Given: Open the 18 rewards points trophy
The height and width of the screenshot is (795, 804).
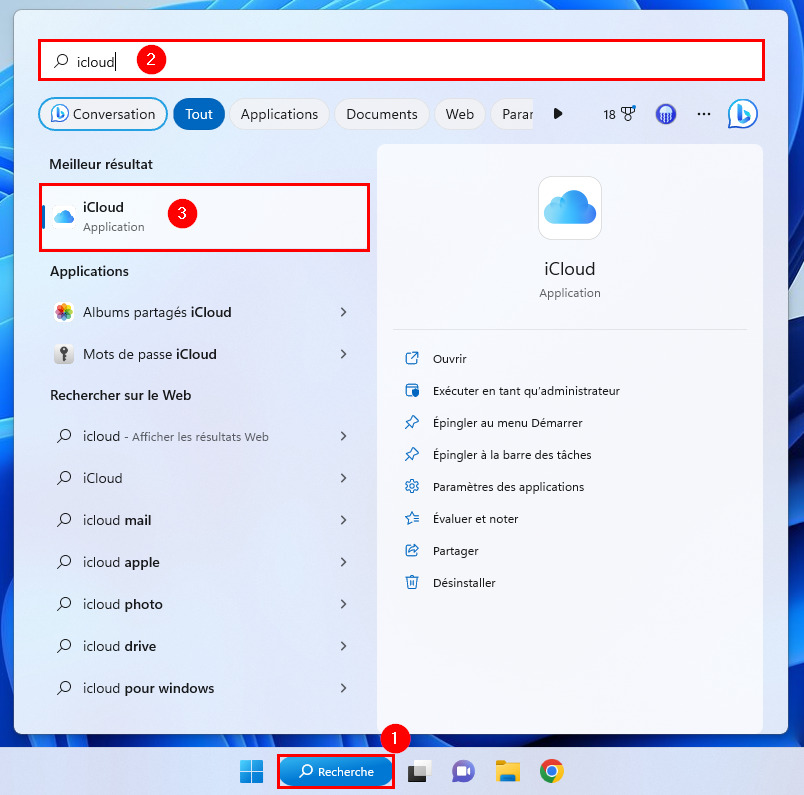Looking at the screenshot, I should [619, 114].
